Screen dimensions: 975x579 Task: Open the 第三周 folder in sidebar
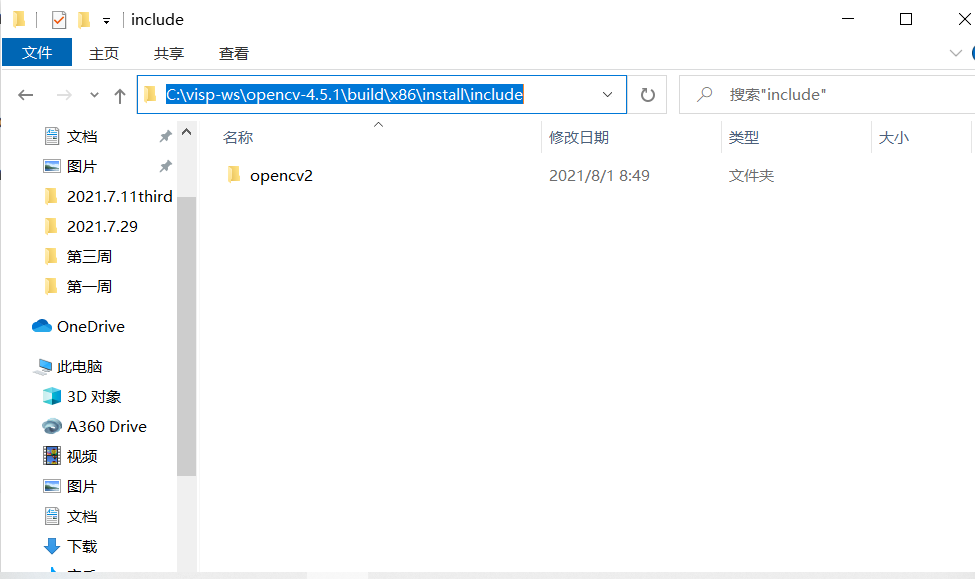89,256
